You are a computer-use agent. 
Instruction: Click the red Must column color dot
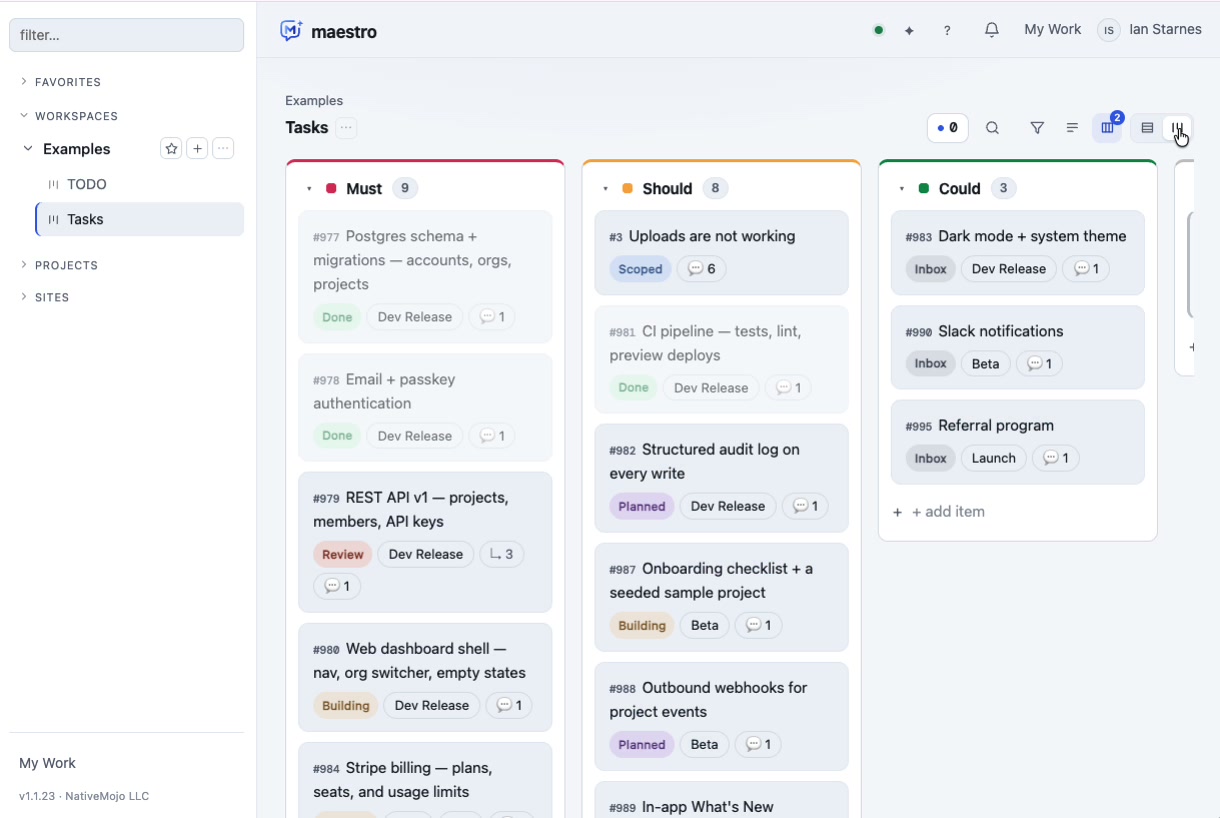click(331, 189)
